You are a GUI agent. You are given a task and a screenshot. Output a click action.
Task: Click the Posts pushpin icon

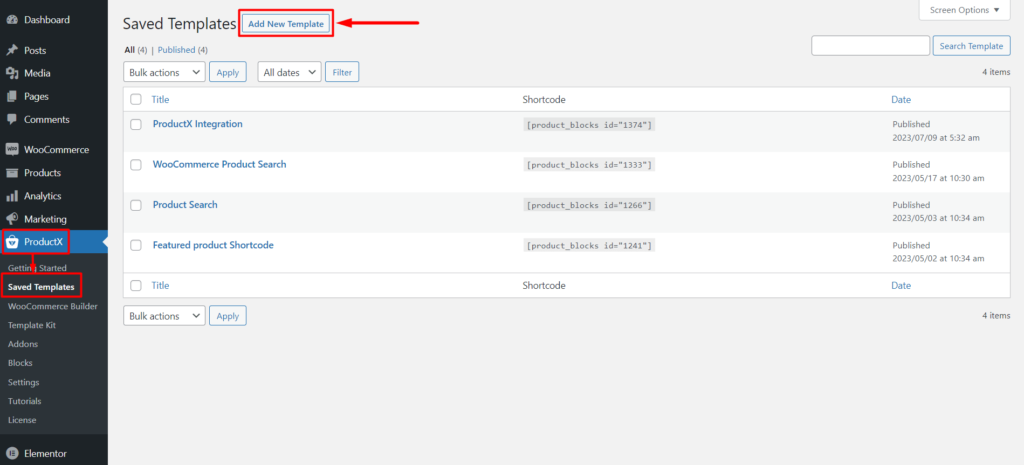12,50
